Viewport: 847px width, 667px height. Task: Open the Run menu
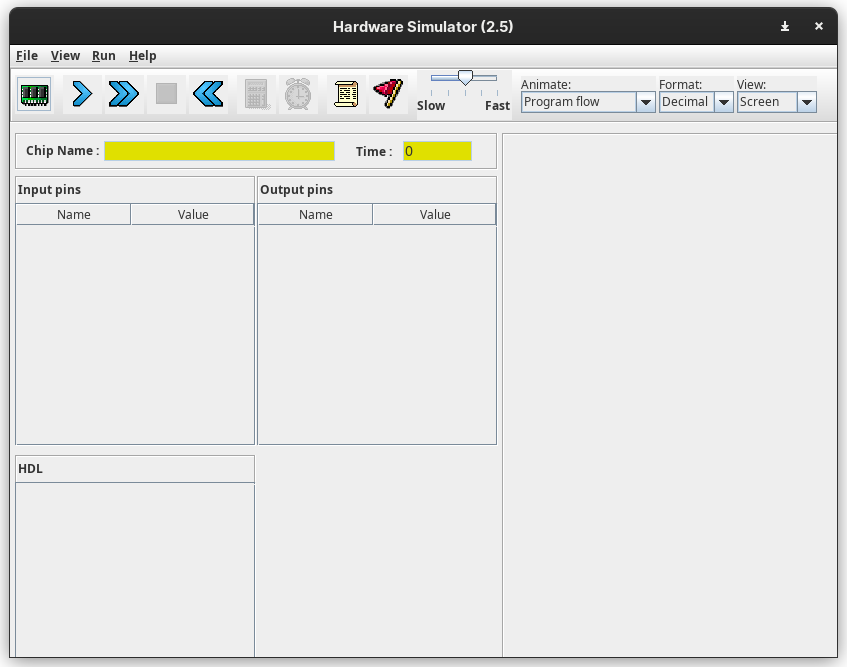coord(104,56)
